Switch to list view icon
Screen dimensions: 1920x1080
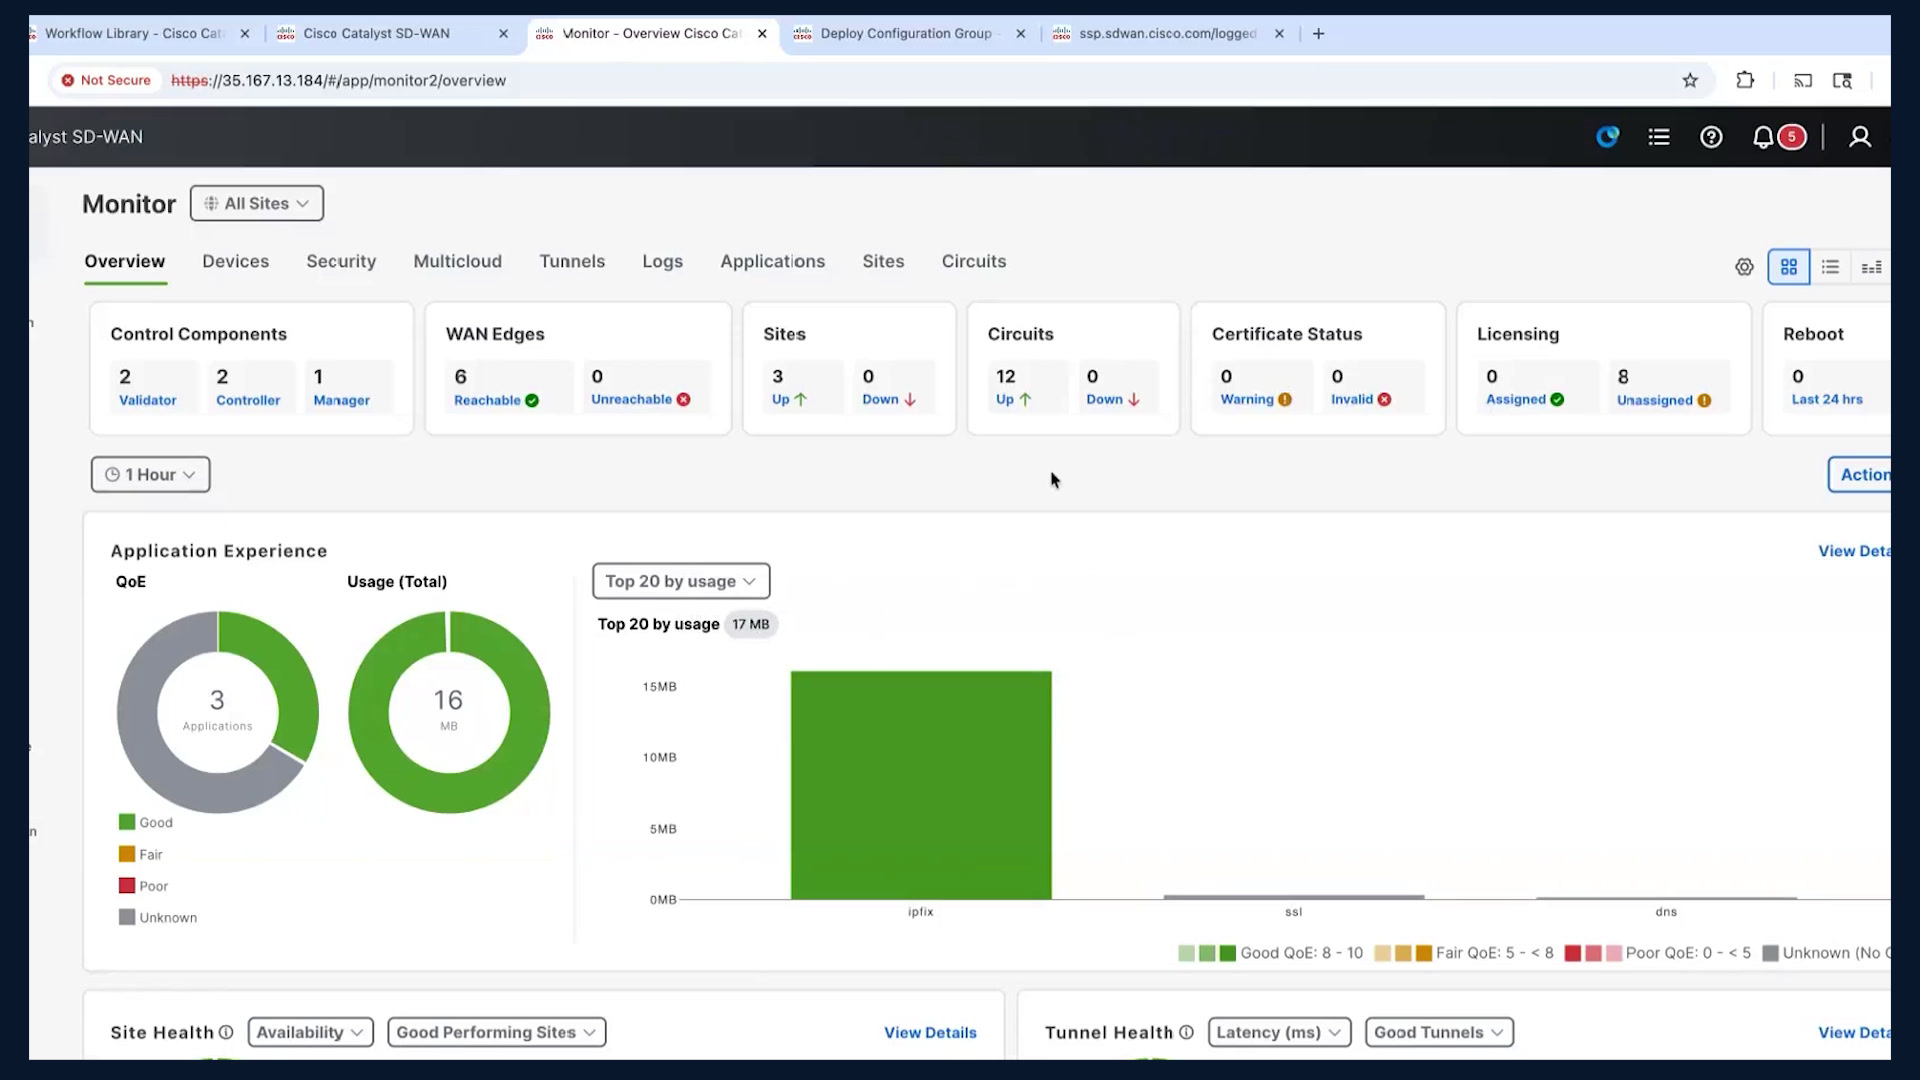click(x=1830, y=267)
